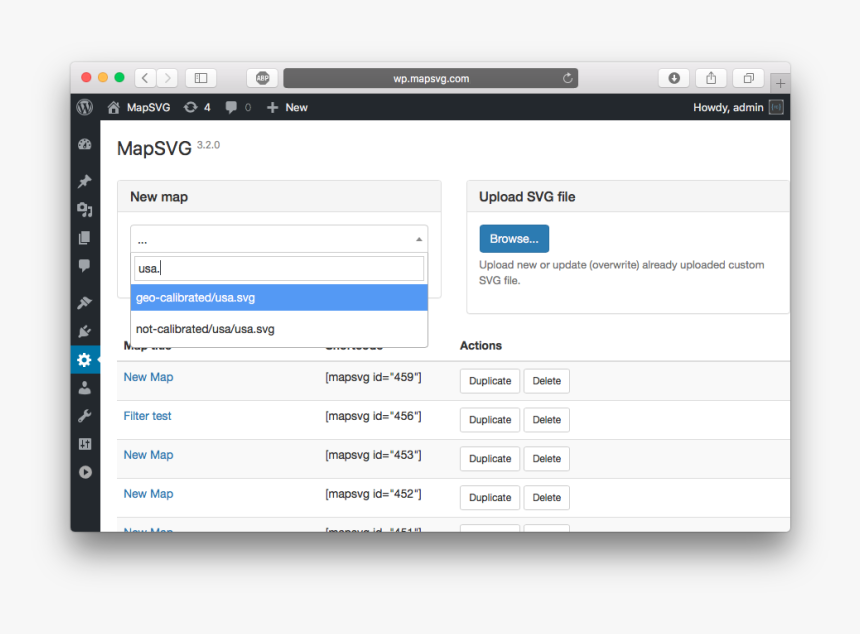
Task: Click the Adblock Plus ABP icon
Action: pos(262,78)
